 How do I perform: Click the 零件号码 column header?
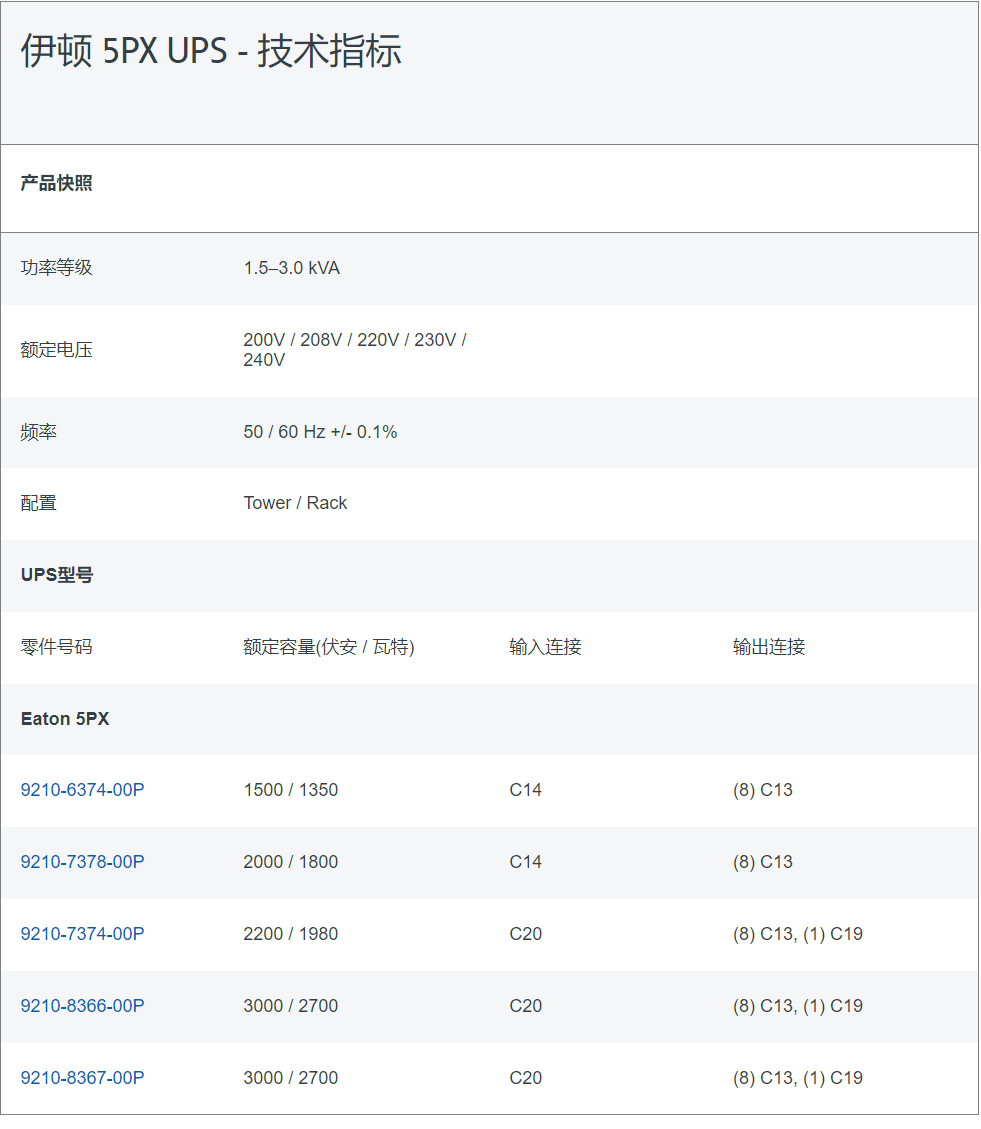click(56, 647)
